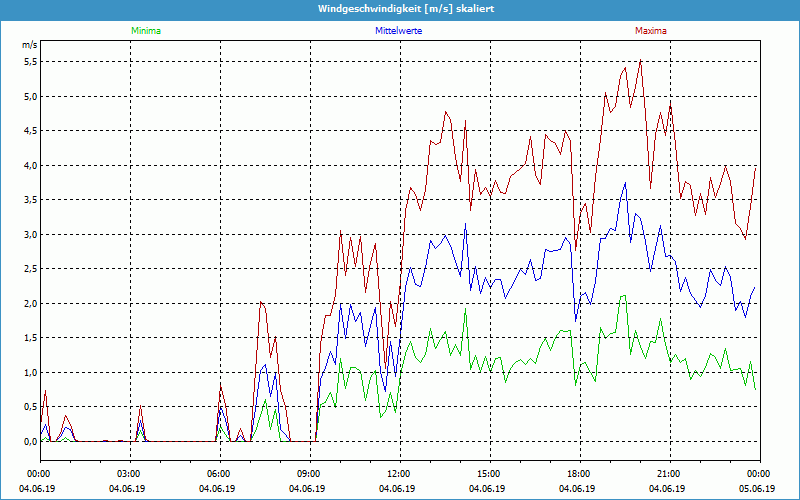This screenshot has width=800, height=500.
Task: Click the 18:00 time axis label
Action: click(x=579, y=474)
